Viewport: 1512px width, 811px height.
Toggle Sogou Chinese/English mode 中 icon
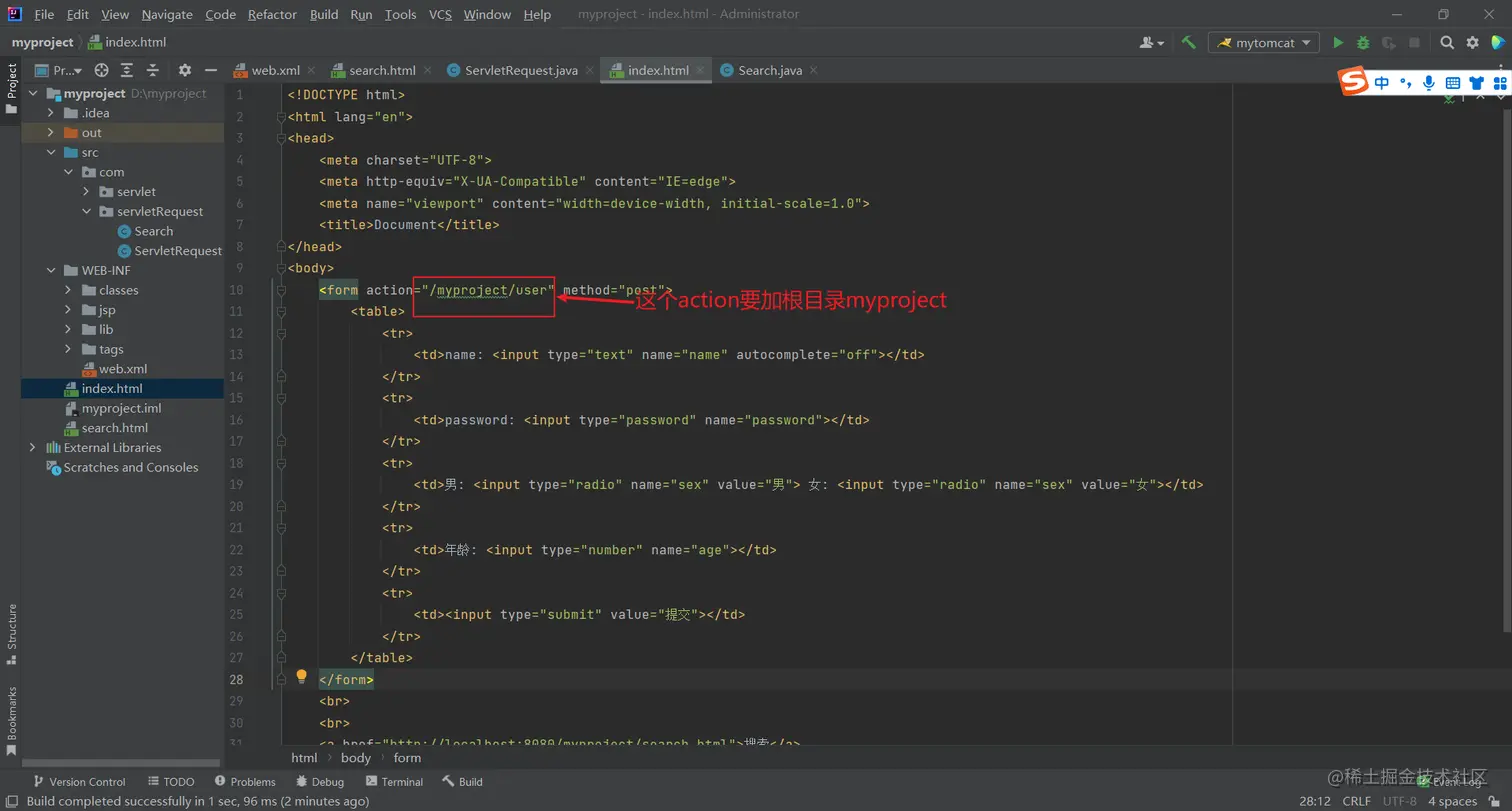[x=1382, y=83]
